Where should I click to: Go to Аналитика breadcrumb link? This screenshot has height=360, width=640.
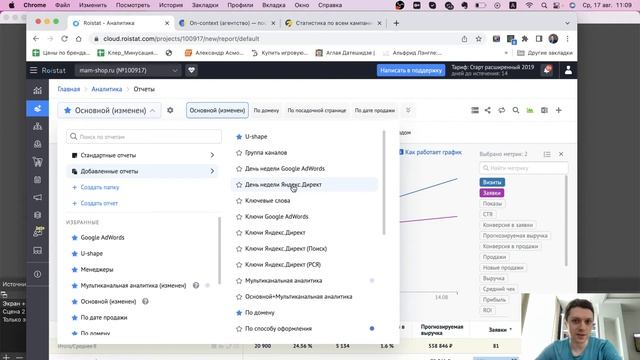coord(107,89)
